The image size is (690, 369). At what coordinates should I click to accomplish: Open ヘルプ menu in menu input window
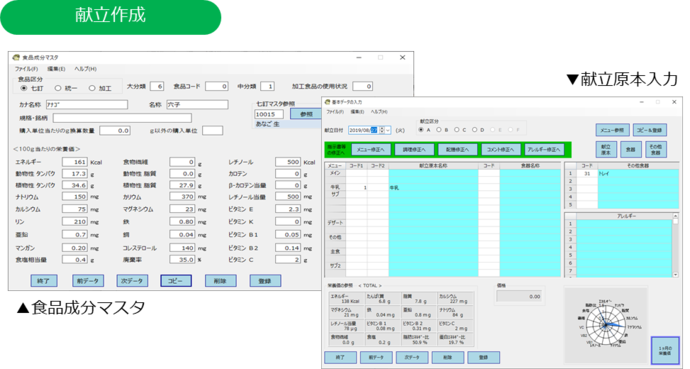click(x=379, y=112)
